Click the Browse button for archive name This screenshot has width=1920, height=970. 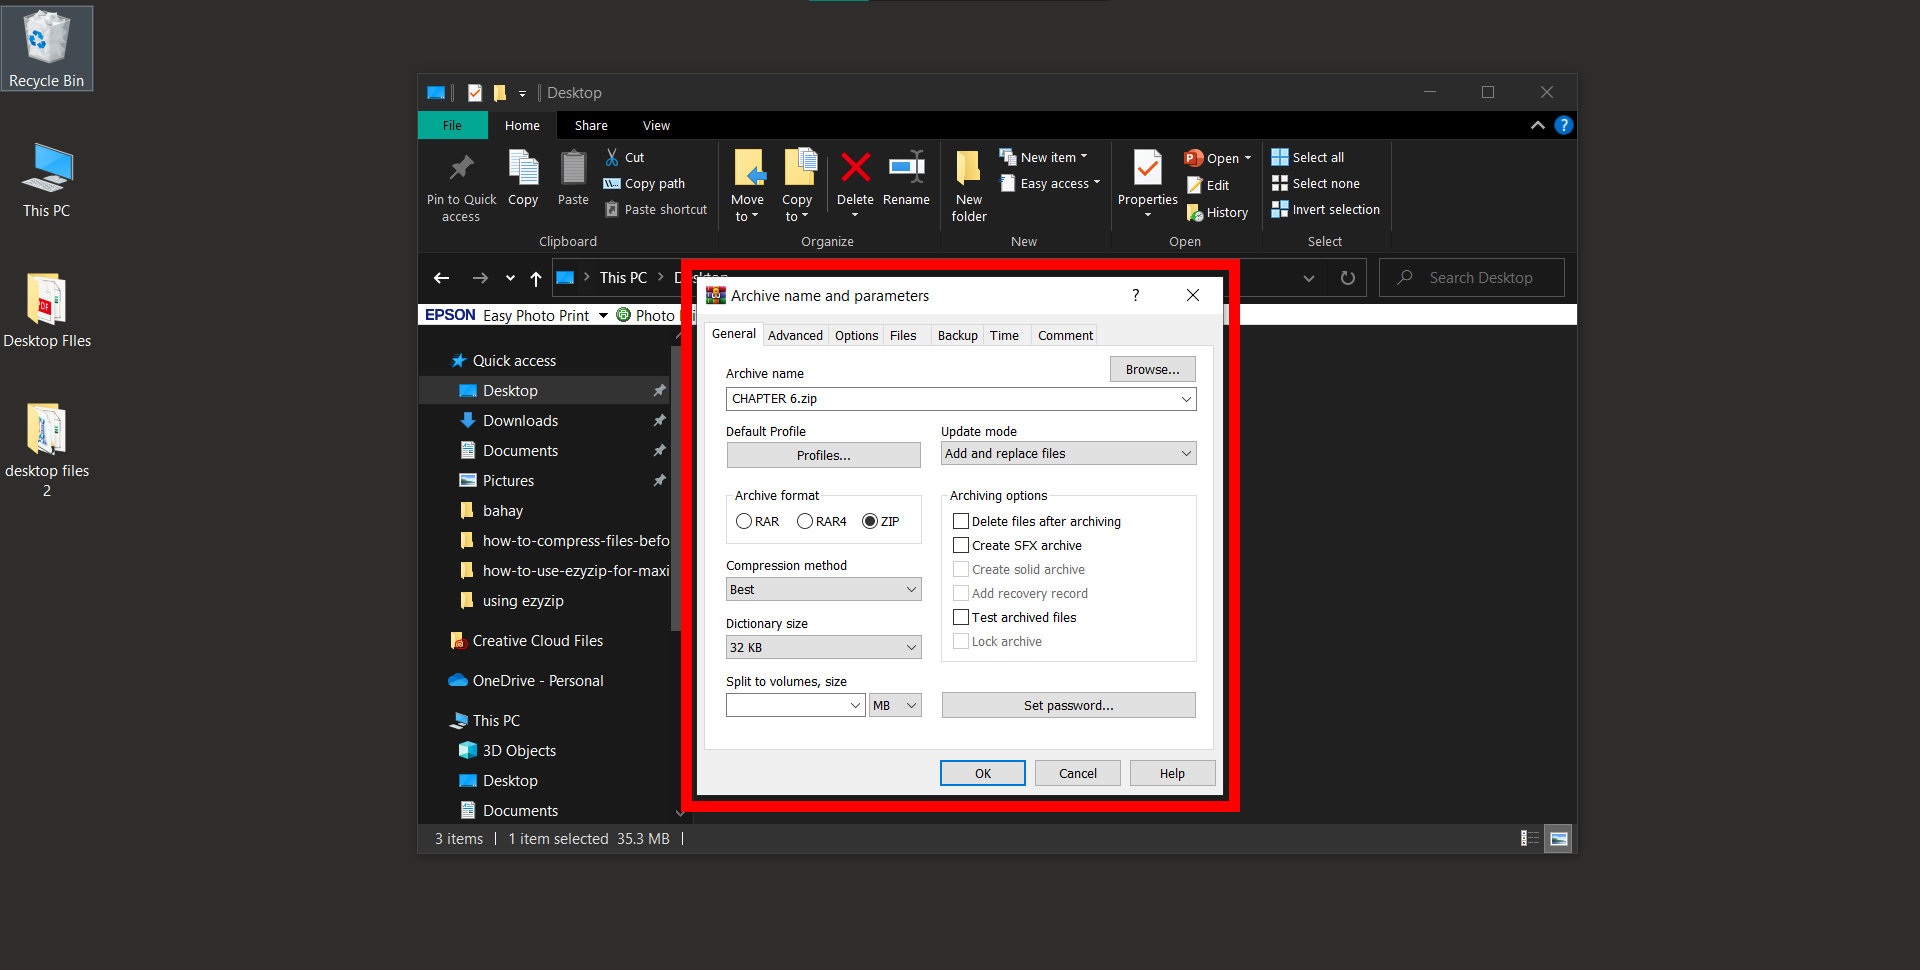point(1151,369)
